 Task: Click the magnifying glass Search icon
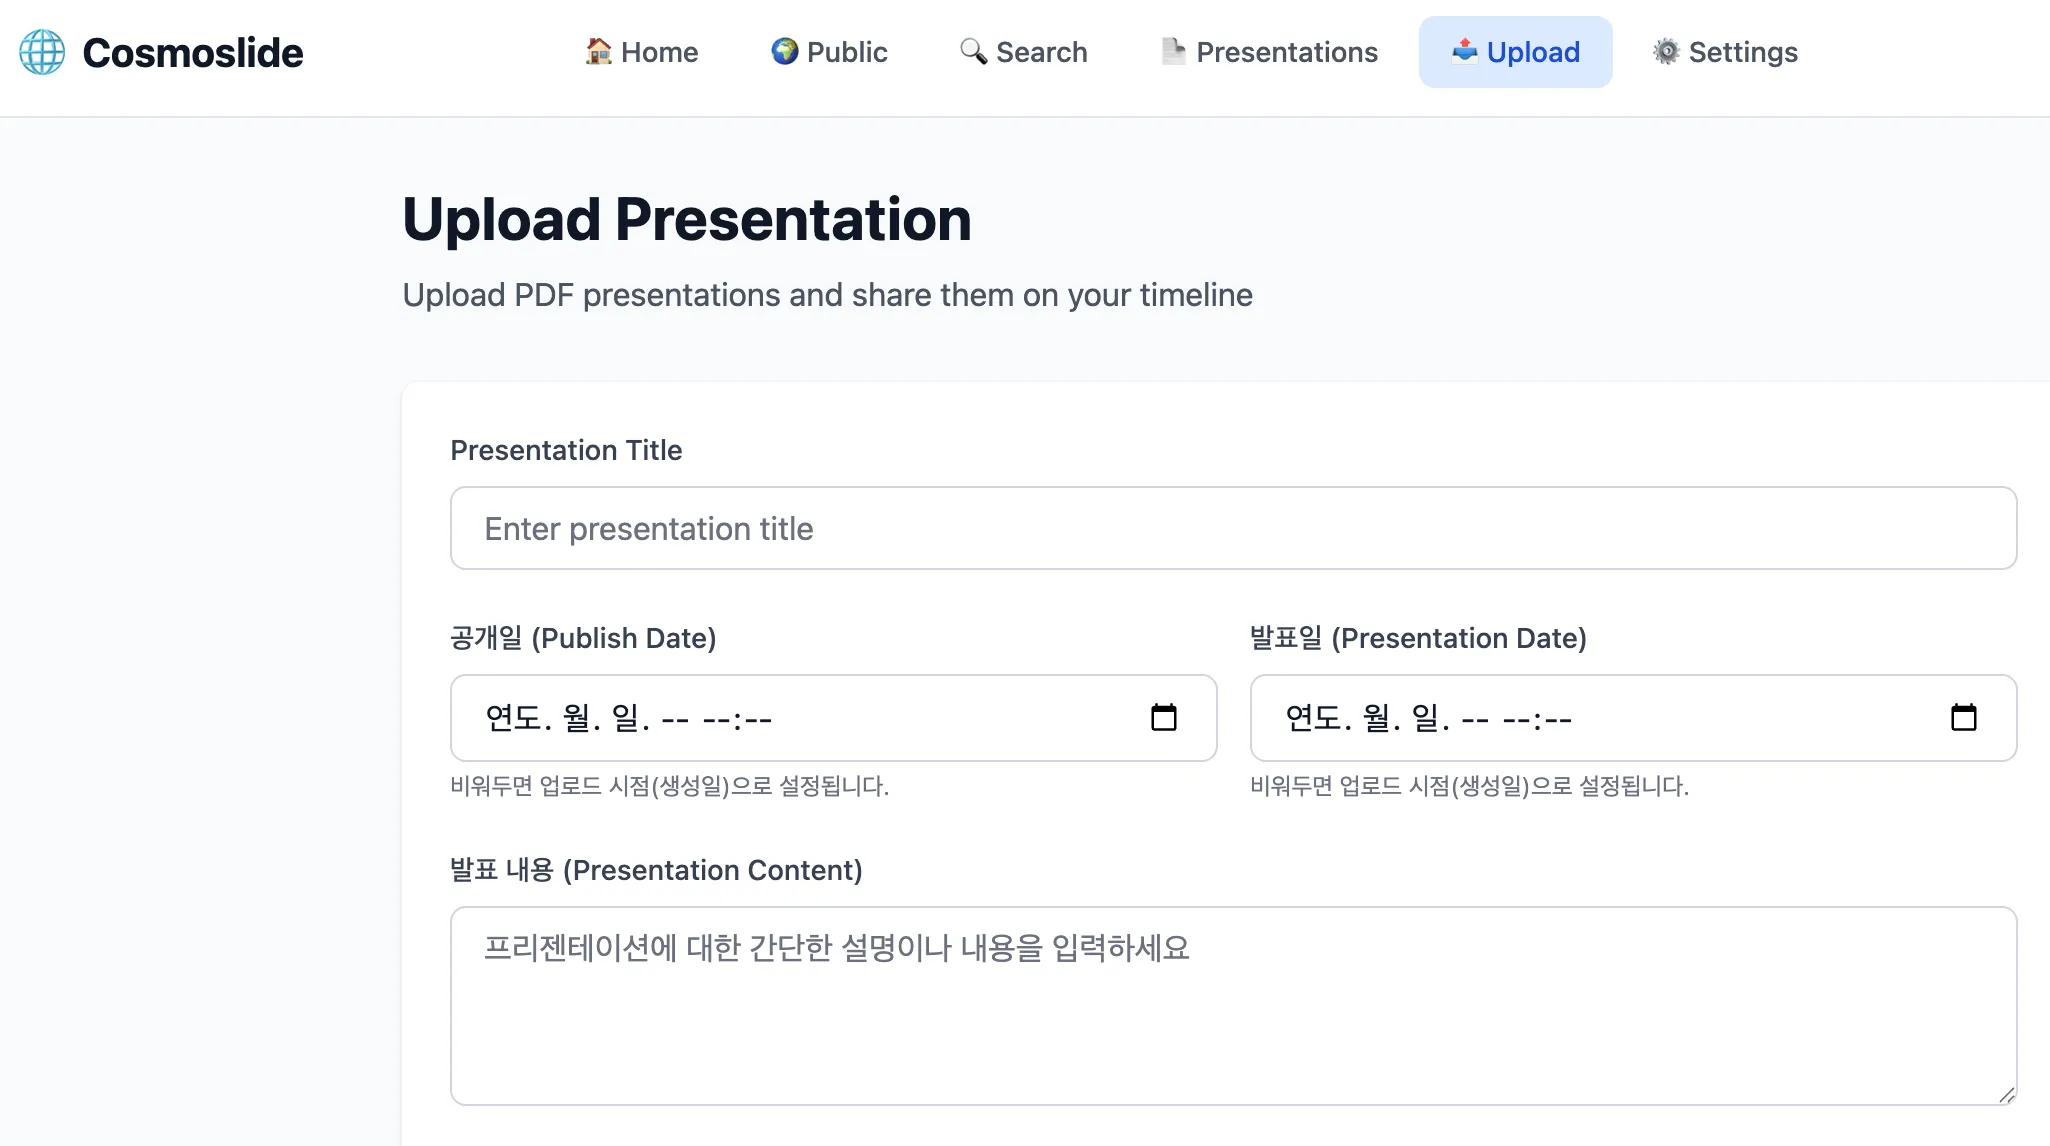click(x=972, y=51)
